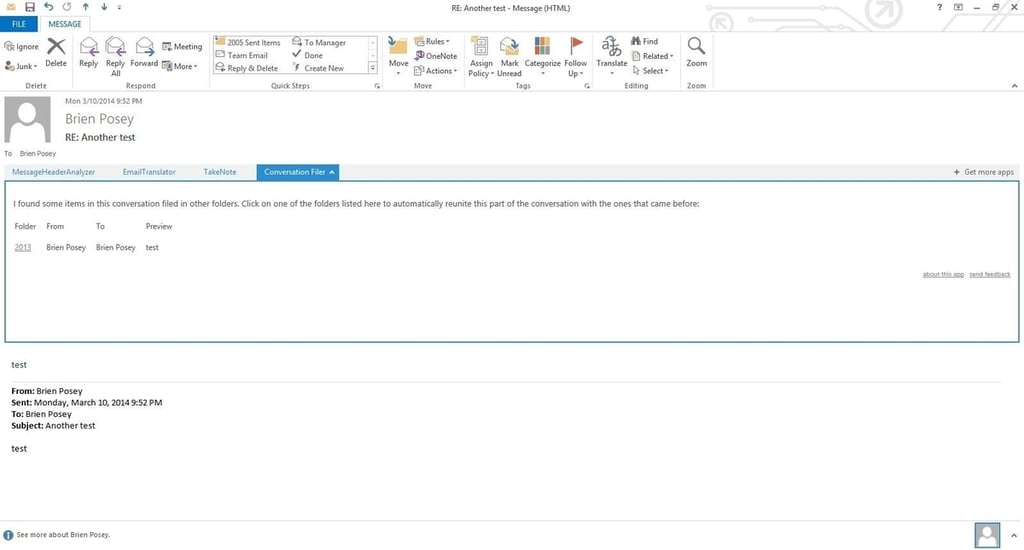Viewport: 1024px width, 550px height.
Task: Open the Move folder dropdown
Action: (x=398, y=57)
